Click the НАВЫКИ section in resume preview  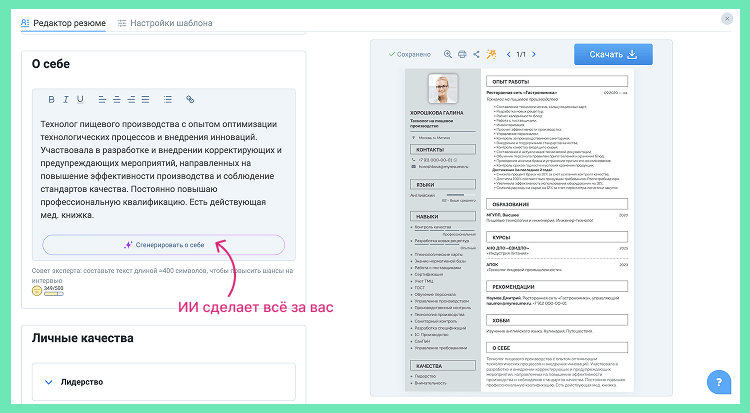pos(443,216)
